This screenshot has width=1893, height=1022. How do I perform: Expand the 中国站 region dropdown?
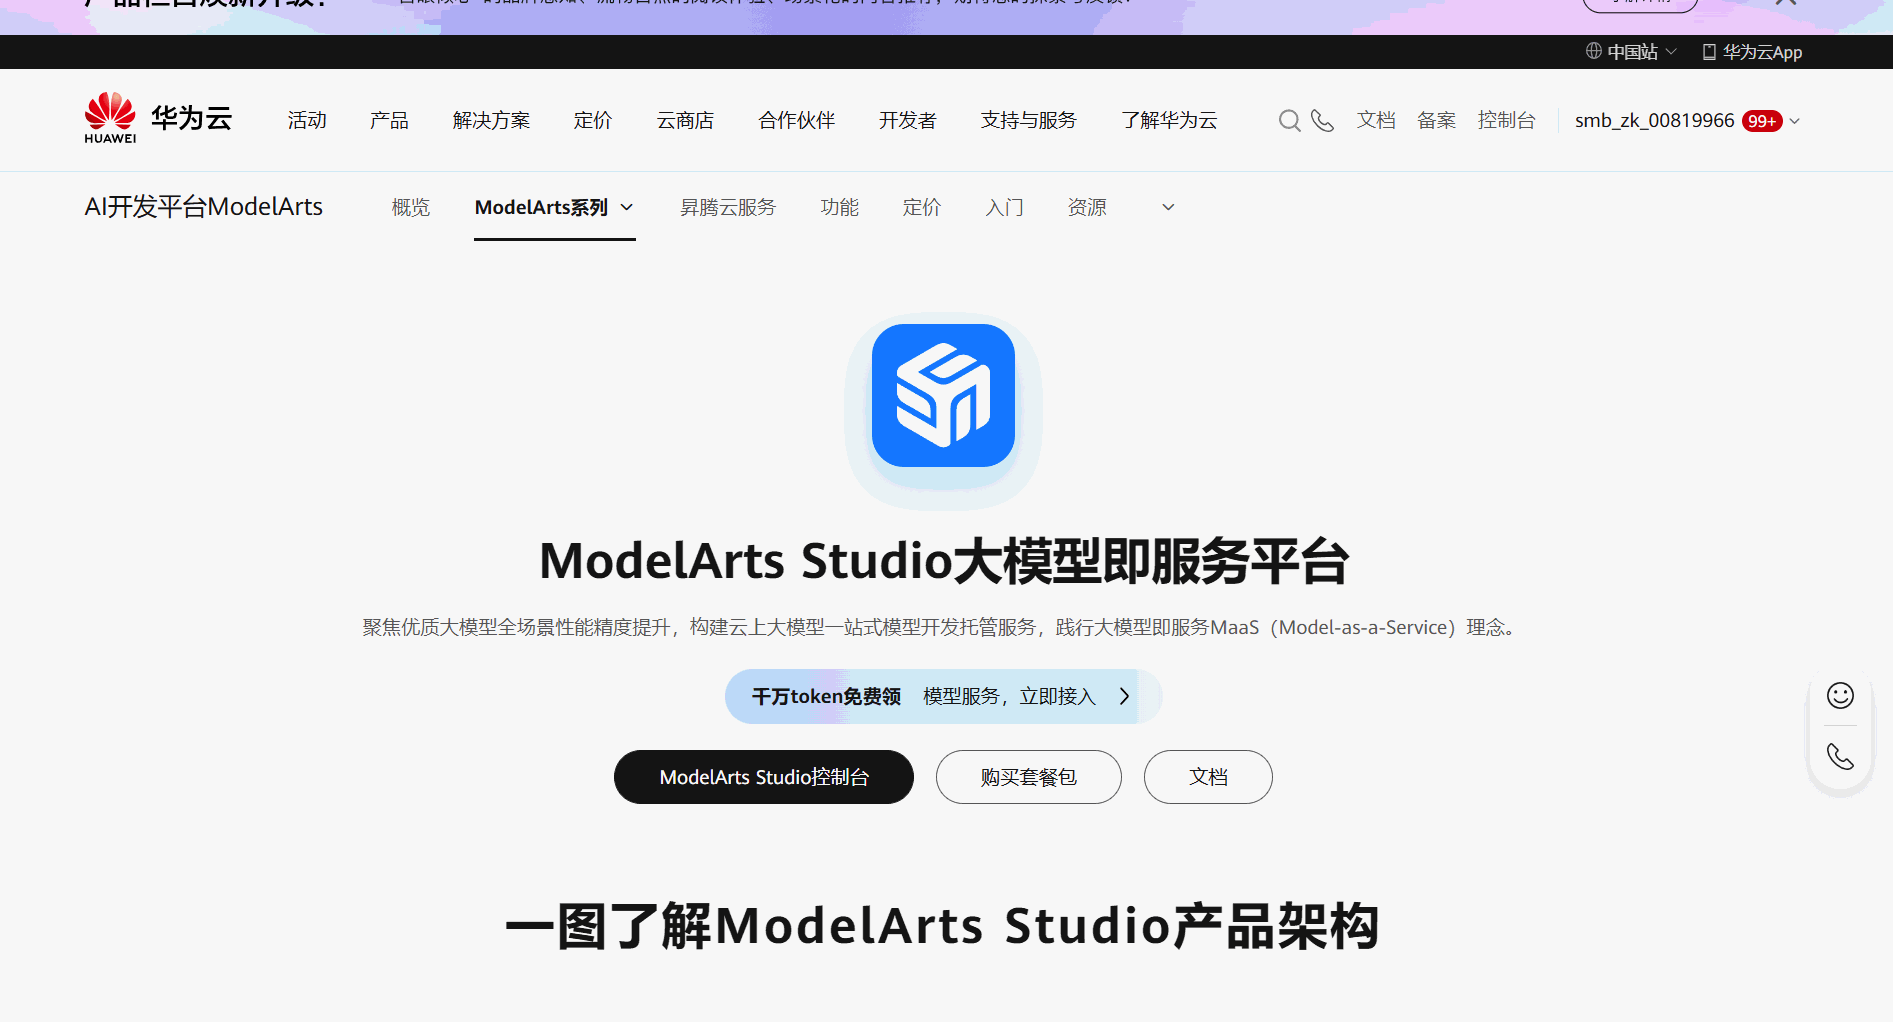click(x=1671, y=52)
